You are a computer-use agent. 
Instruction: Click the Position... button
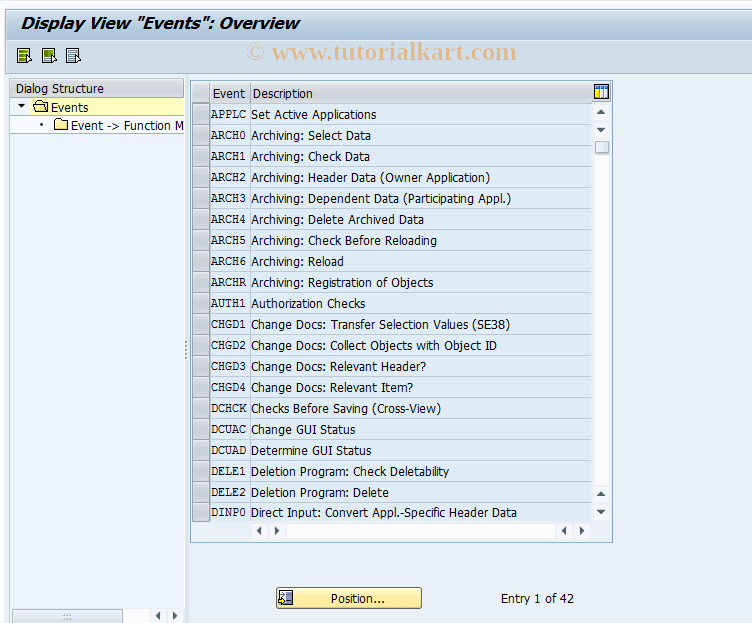pyautogui.click(x=349, y=598)
